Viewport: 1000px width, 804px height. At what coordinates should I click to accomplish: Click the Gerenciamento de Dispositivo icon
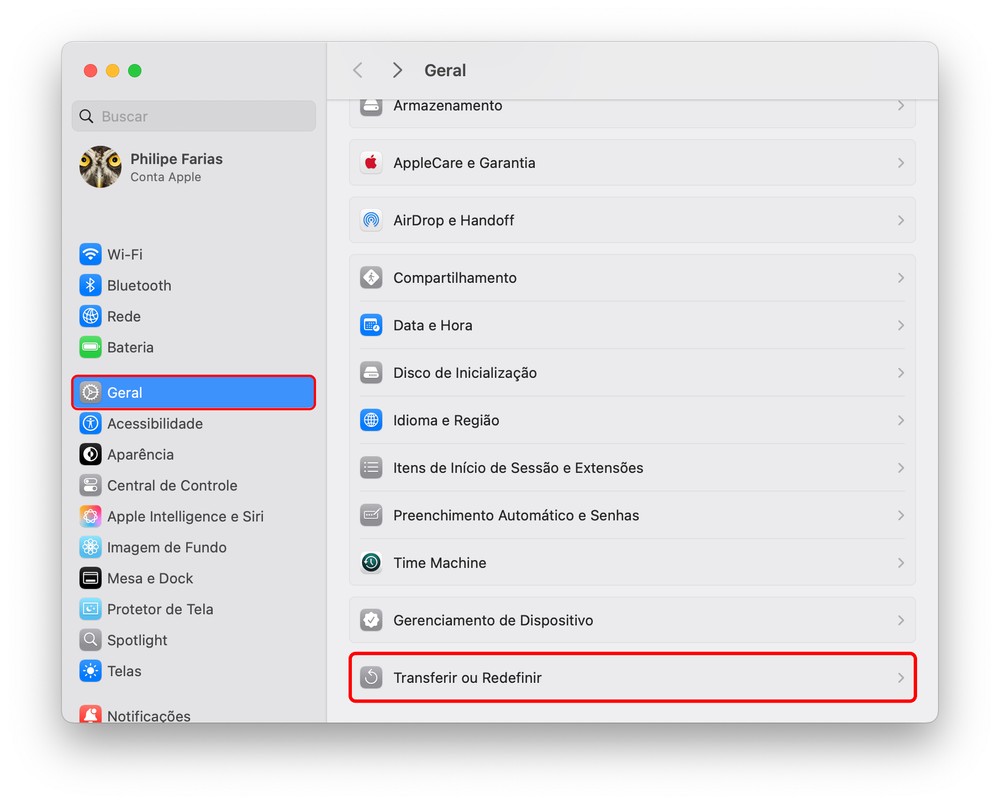point(371,620)
